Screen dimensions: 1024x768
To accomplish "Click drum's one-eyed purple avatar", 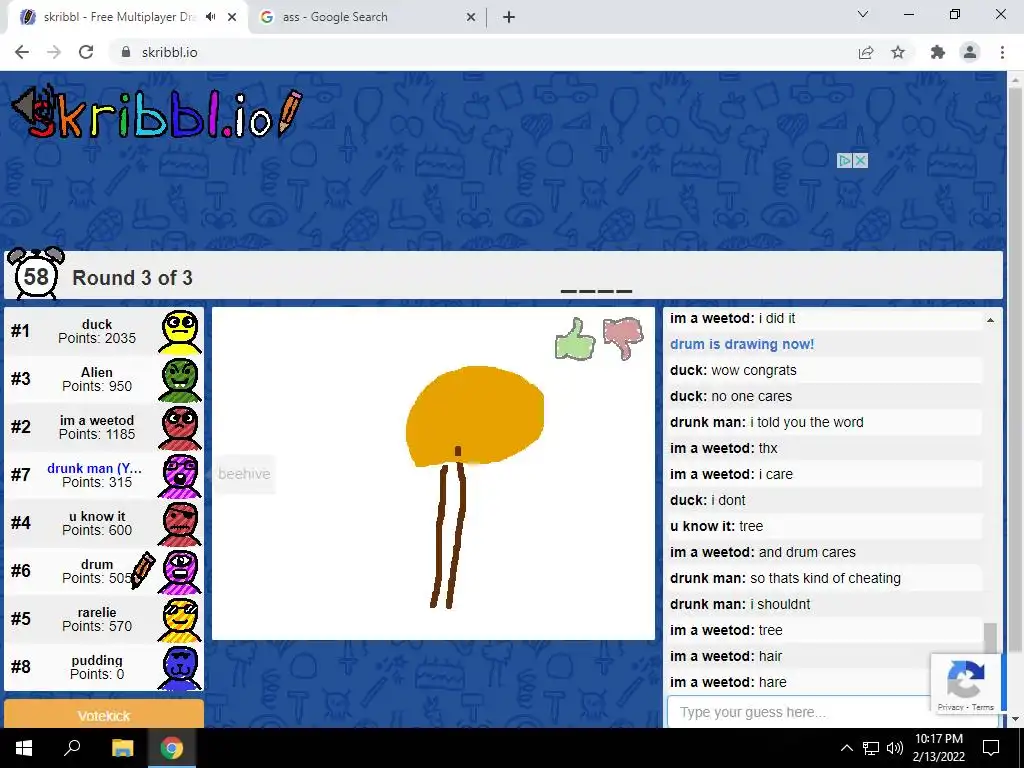I will coord(180,571).
